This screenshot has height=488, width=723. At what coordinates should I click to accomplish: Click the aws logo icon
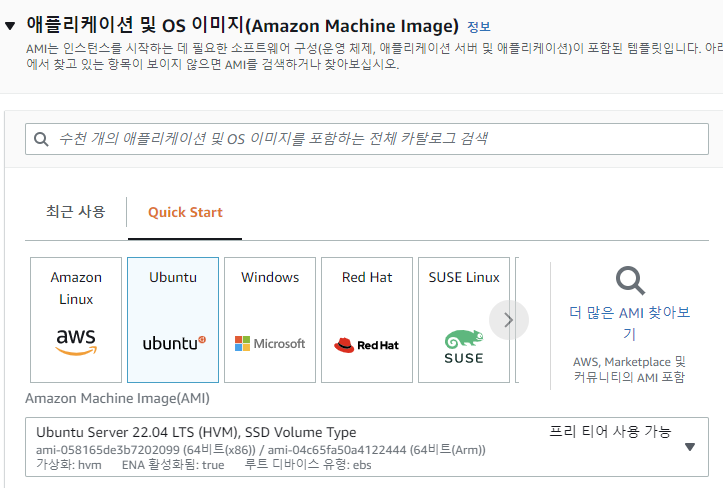click(76, 342)
